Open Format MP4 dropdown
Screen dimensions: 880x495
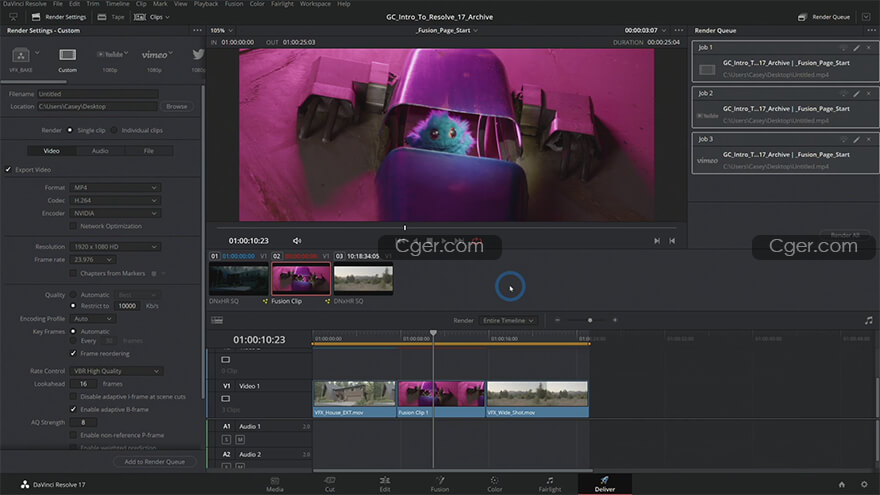[x=115, y=187]
